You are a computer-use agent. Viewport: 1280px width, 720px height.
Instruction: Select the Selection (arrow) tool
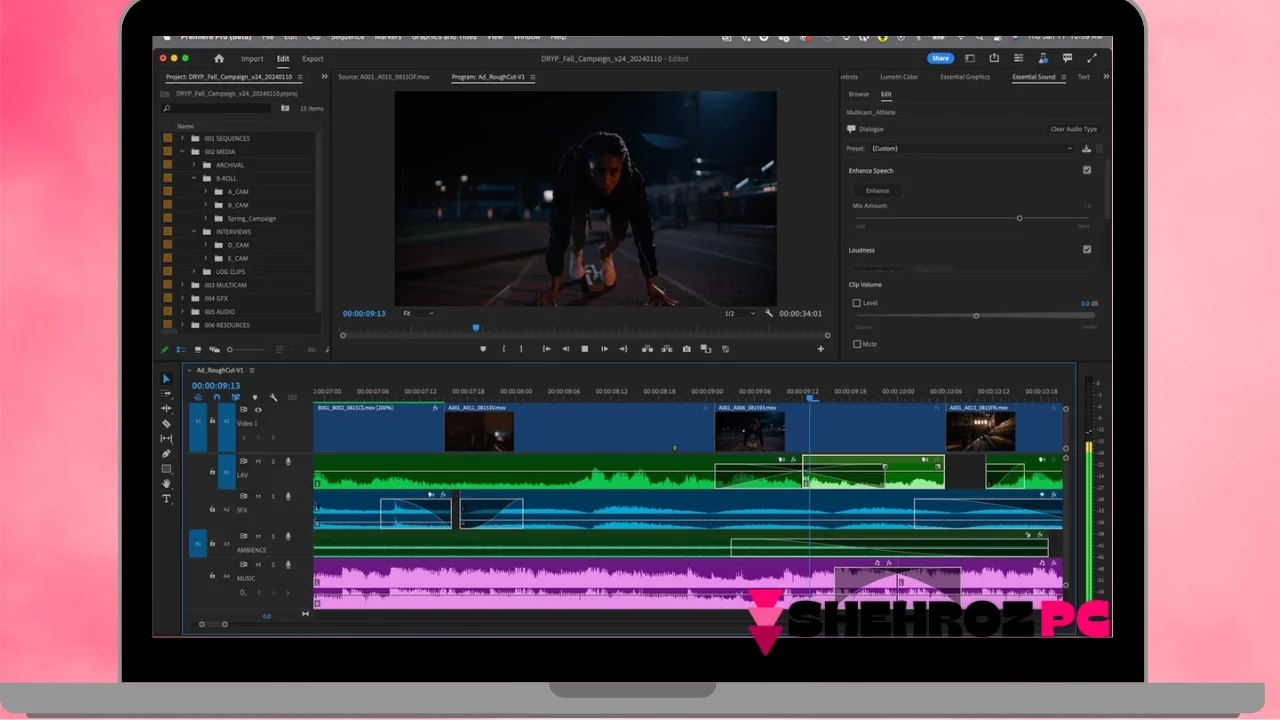pos(166,379)
